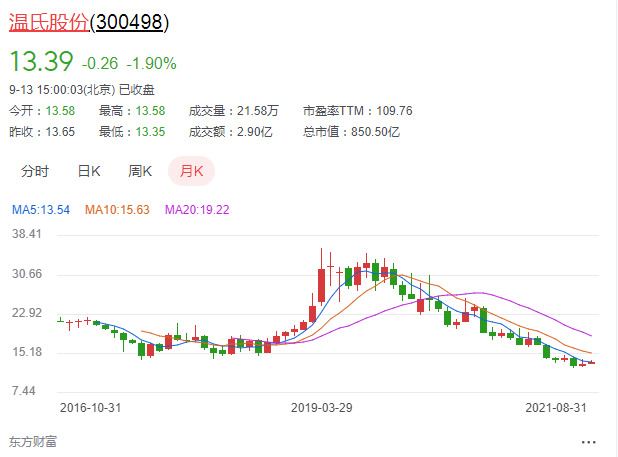Select the 月K chart tab
The image size is (618, 457).
click(x=192, y=171)
